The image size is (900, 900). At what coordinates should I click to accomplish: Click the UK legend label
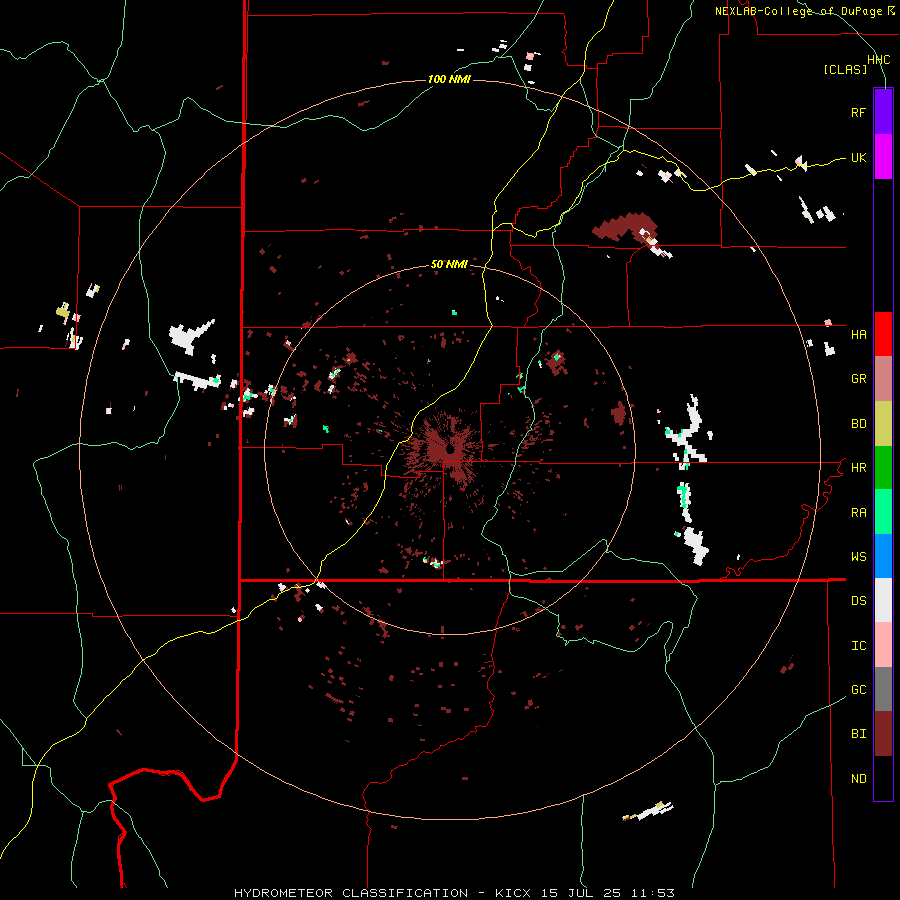click(x=858, y=157)
